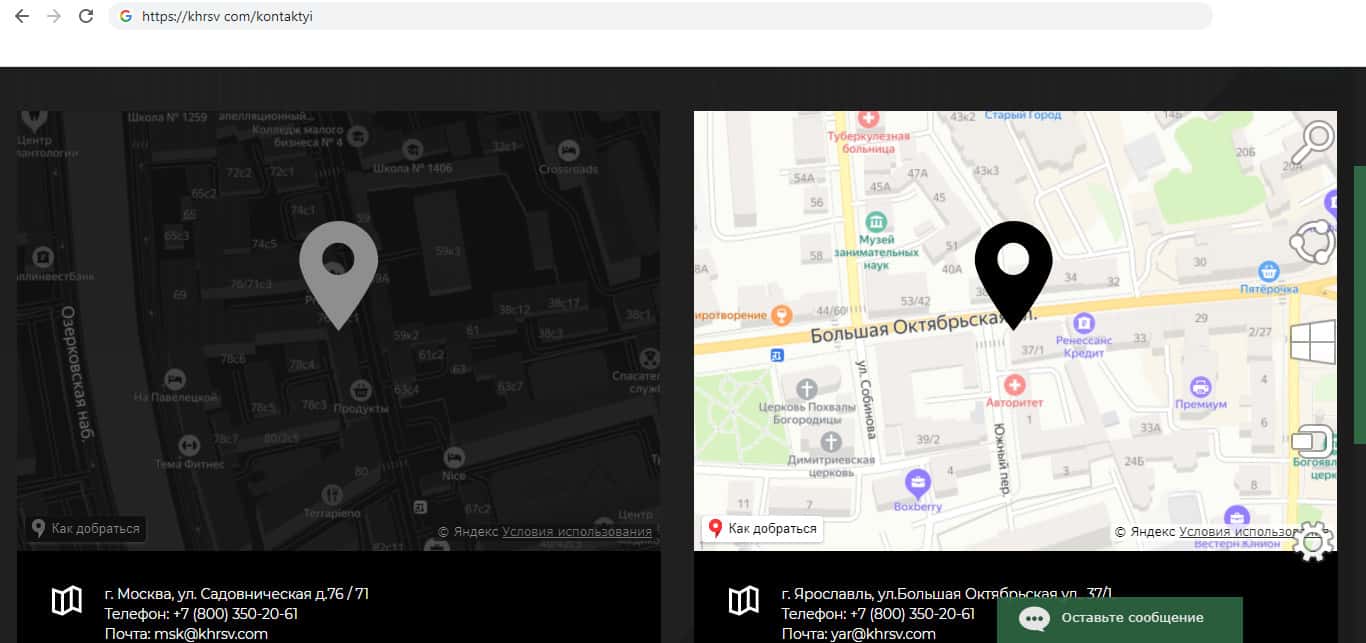Screen dimensions: 1366x643
Task: Click the Продукты shop marker on Moscow map
Action: [x=359, y=388]
